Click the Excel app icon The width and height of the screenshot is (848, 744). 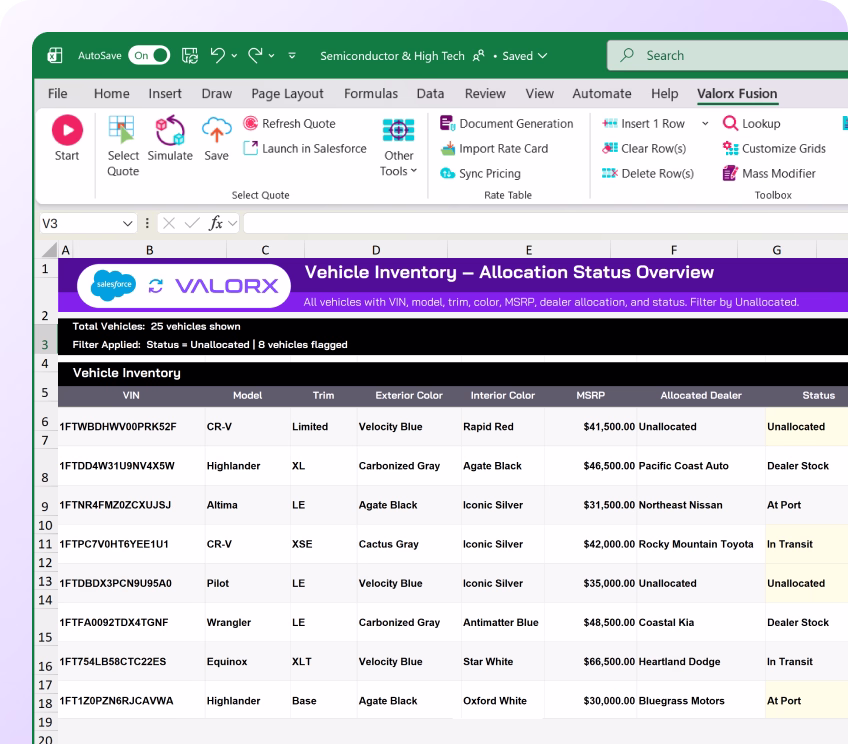55,56
